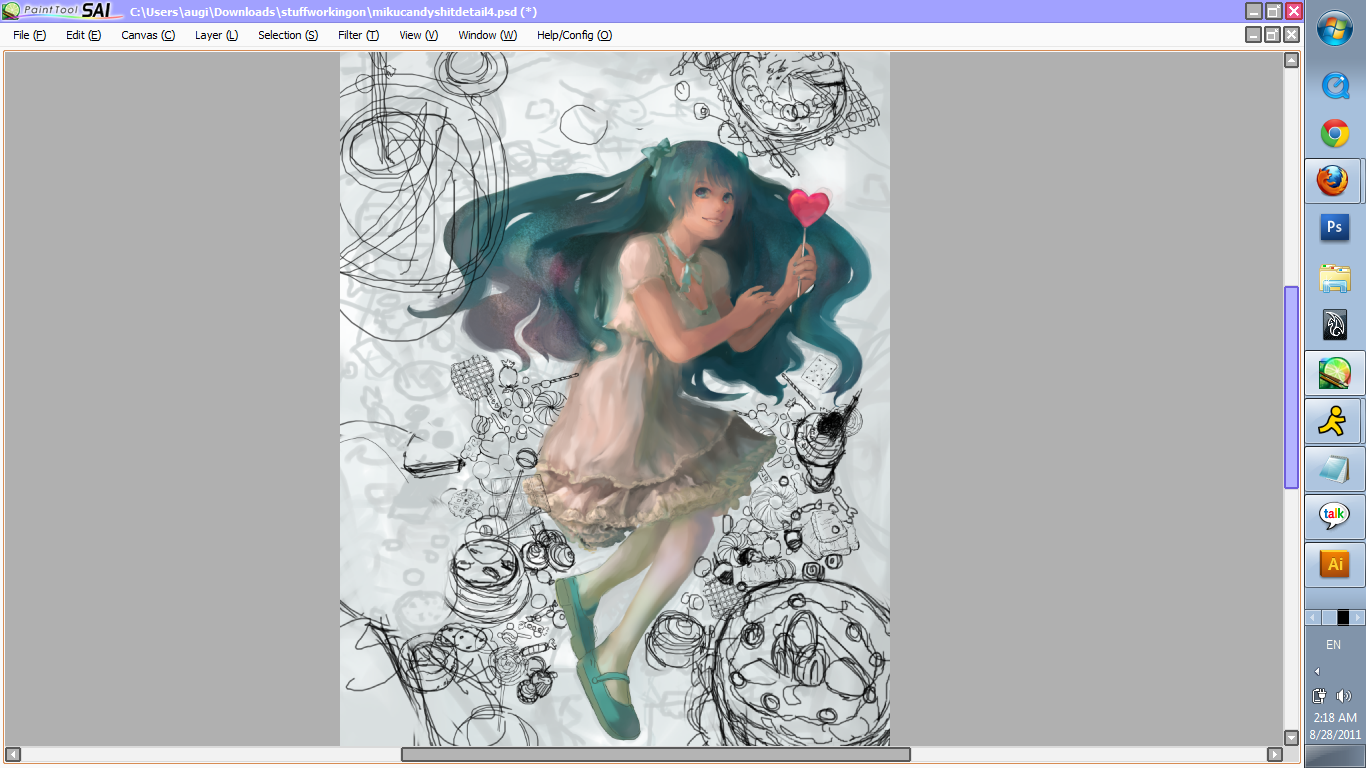Open the Notepad taskbar icon
Image resolution: width=1366 pixels, height=768 pixels.
[x=1335, y=469]
